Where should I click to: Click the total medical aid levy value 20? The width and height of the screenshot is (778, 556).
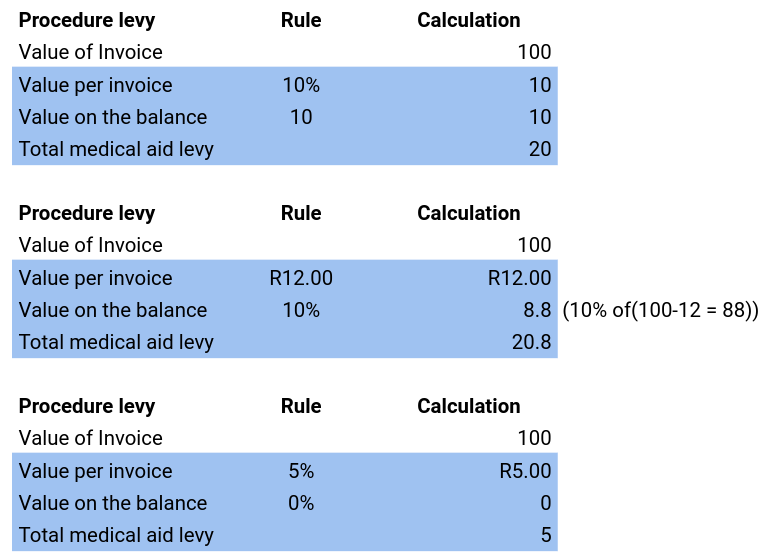pyautogui.click(x=539, y=149)
